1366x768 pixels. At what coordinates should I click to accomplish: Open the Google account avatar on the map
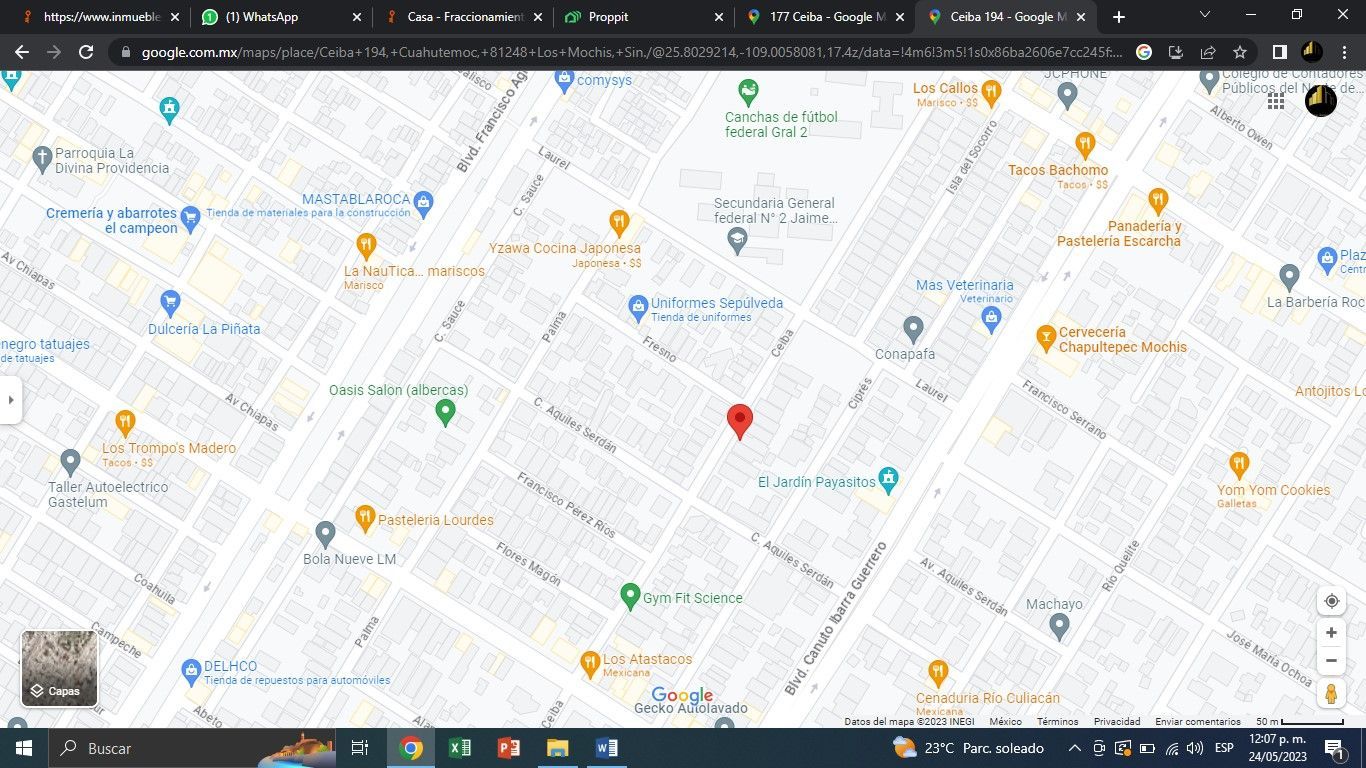1321,101
